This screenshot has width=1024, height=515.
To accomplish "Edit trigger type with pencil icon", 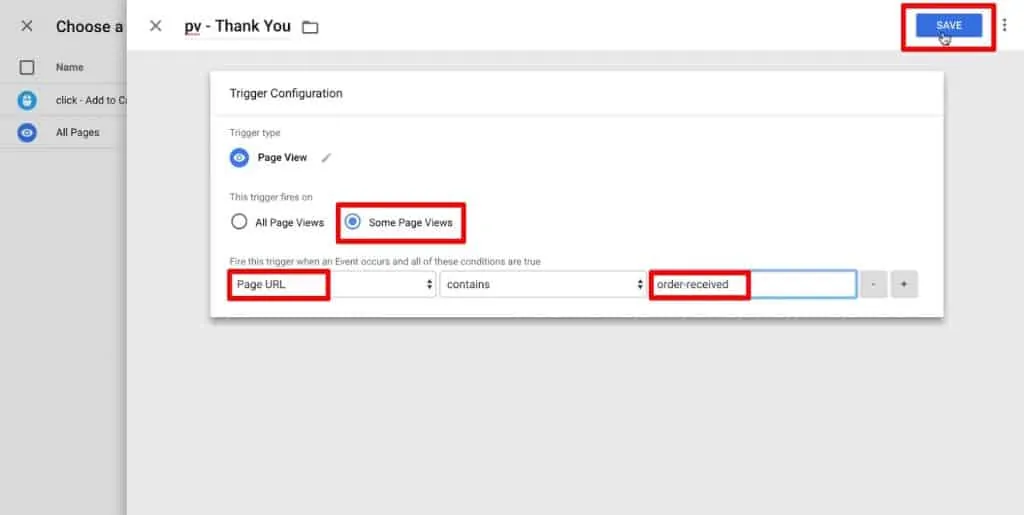I will pos(327,158).
